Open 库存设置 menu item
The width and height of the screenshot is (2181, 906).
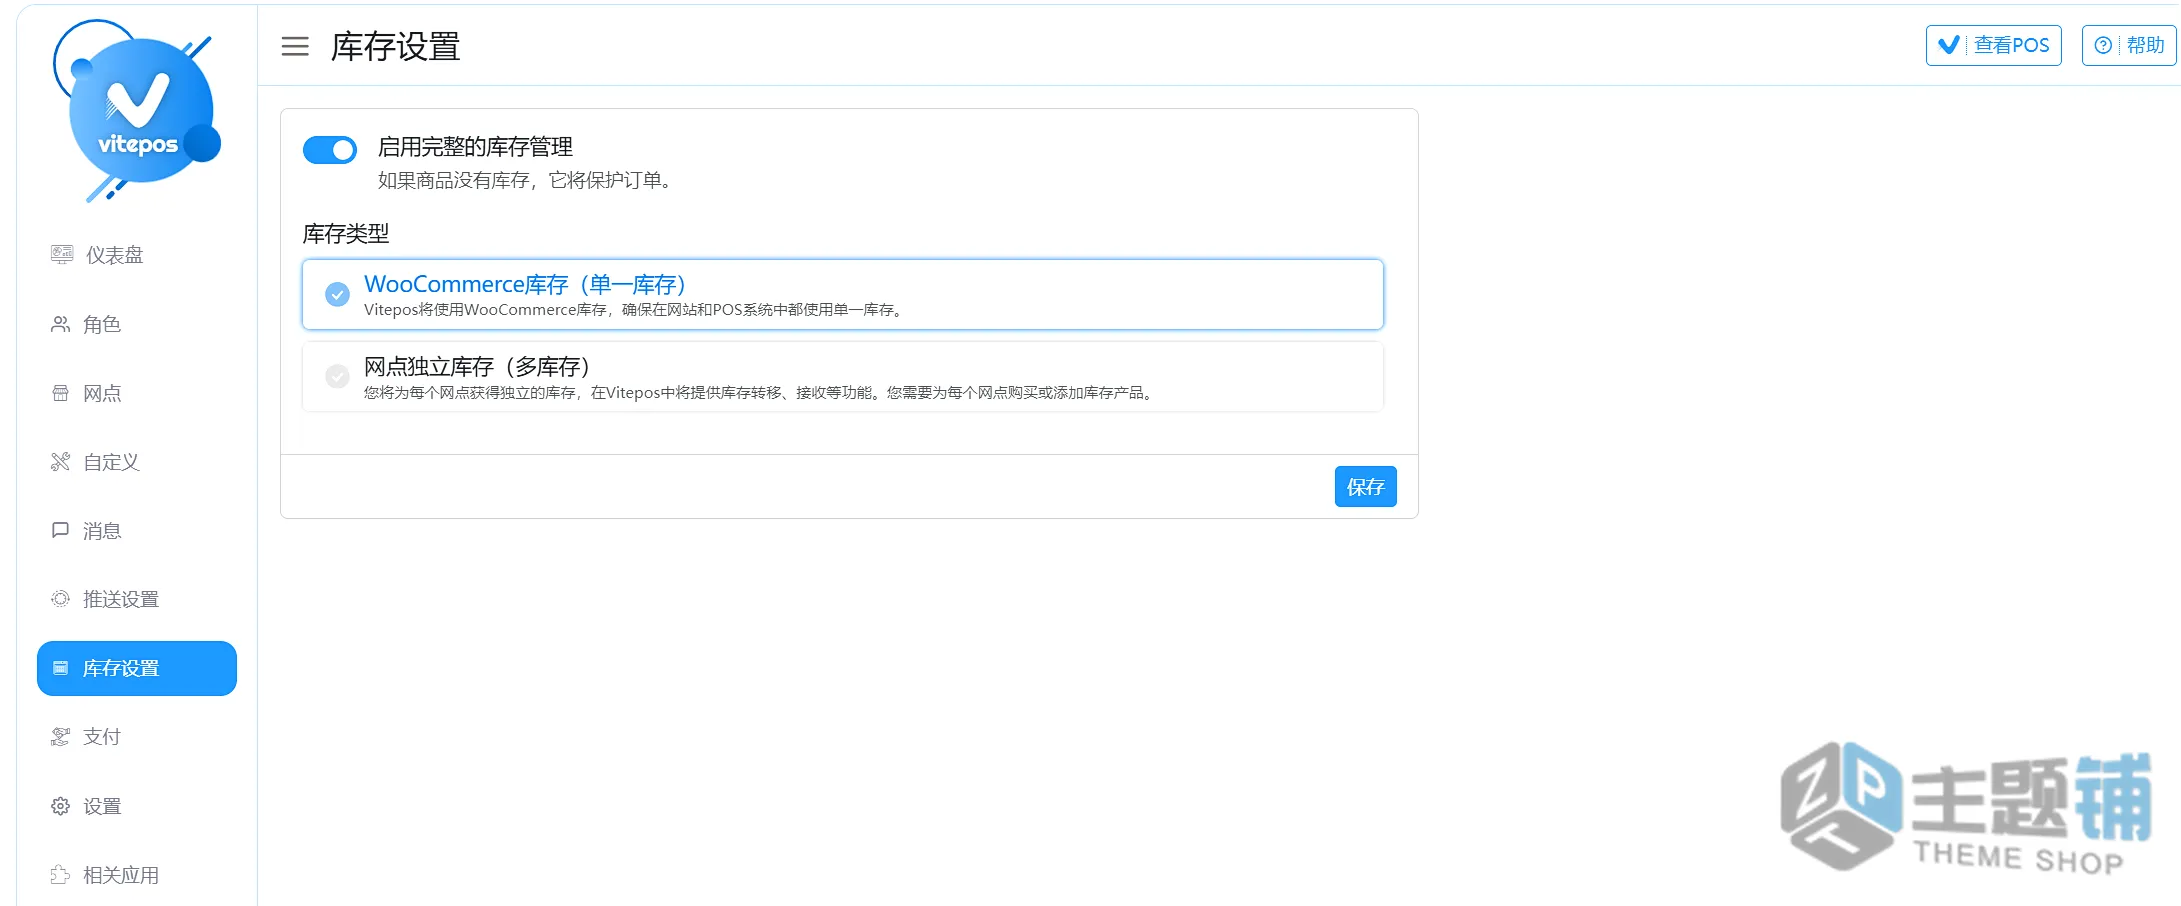point(137,668)
